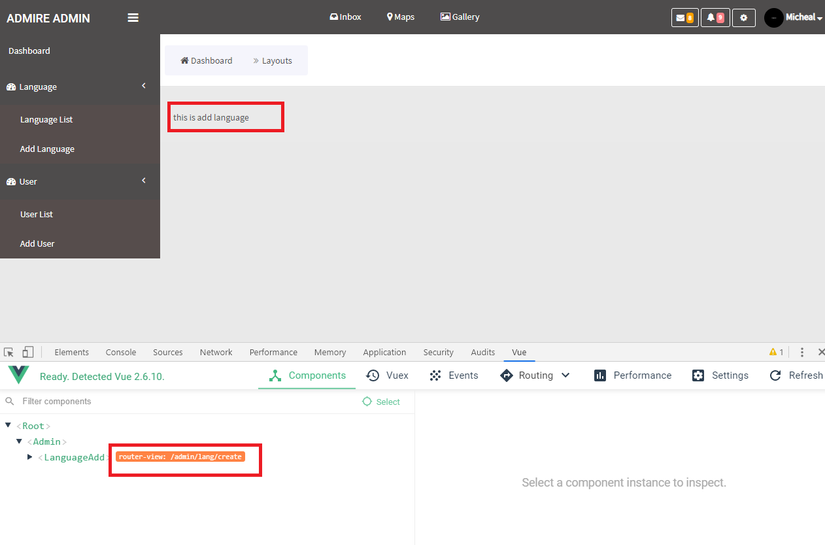Close the DevTools panel
This screenshot has width=825, height=545.
821,352
